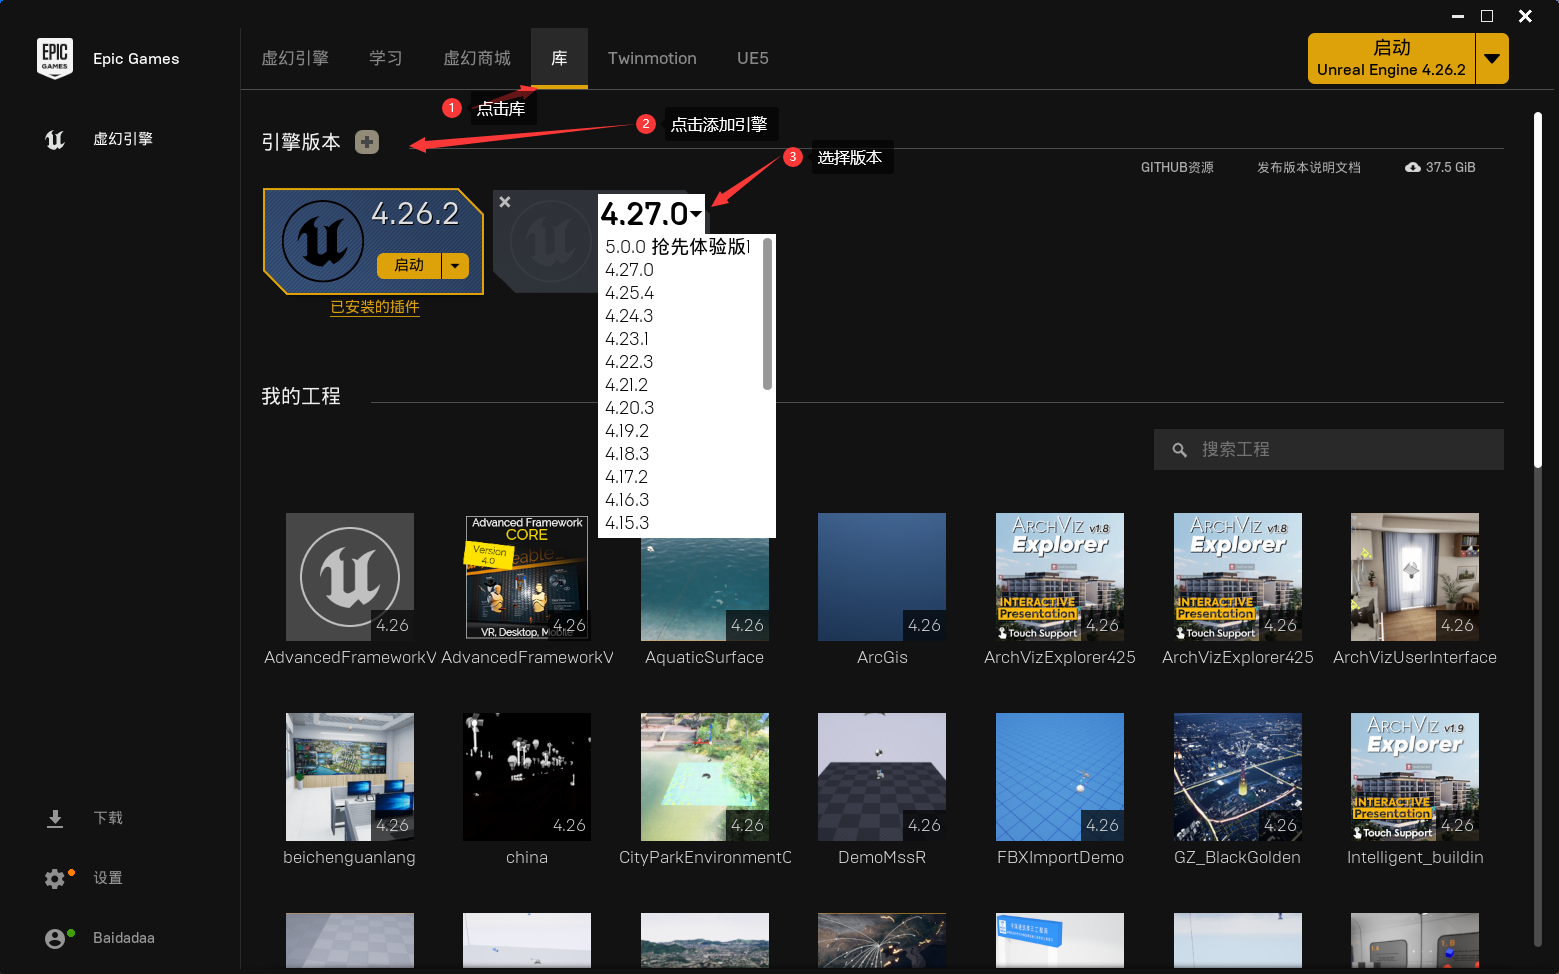Switch to the 虚幻商城 tab
1559x974 pixels.
(x=477, y=58)
